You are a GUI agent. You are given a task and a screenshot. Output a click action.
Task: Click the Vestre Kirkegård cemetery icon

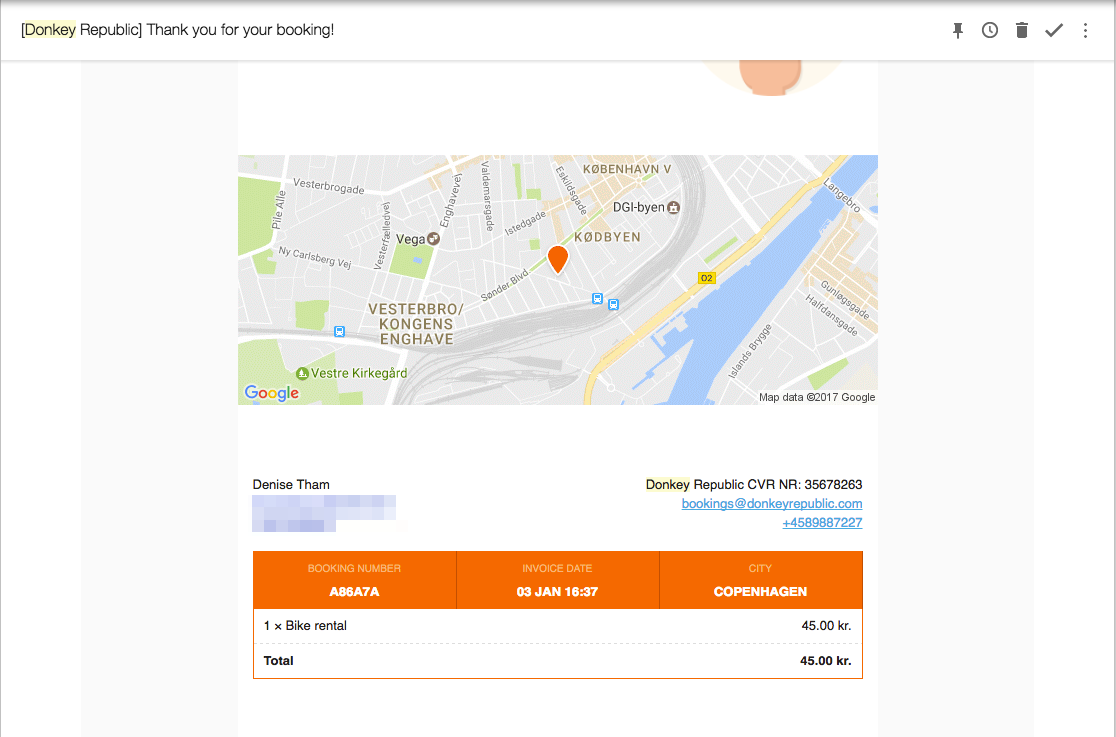point(302,373)
